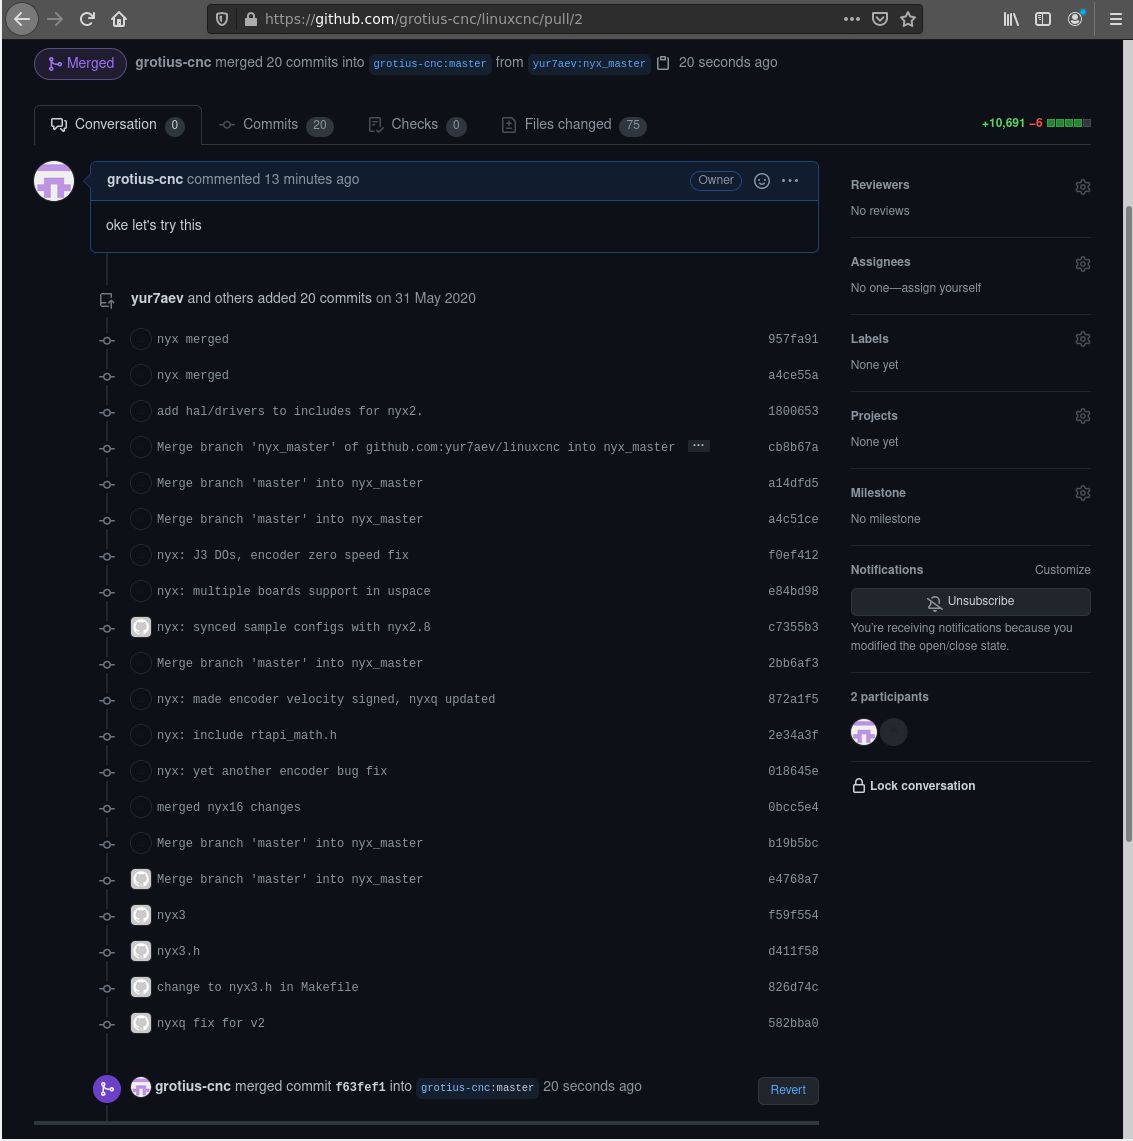Click the yur7aev author link
Viewport: 1133px width, 1141px height.
[x=157, y=298]
